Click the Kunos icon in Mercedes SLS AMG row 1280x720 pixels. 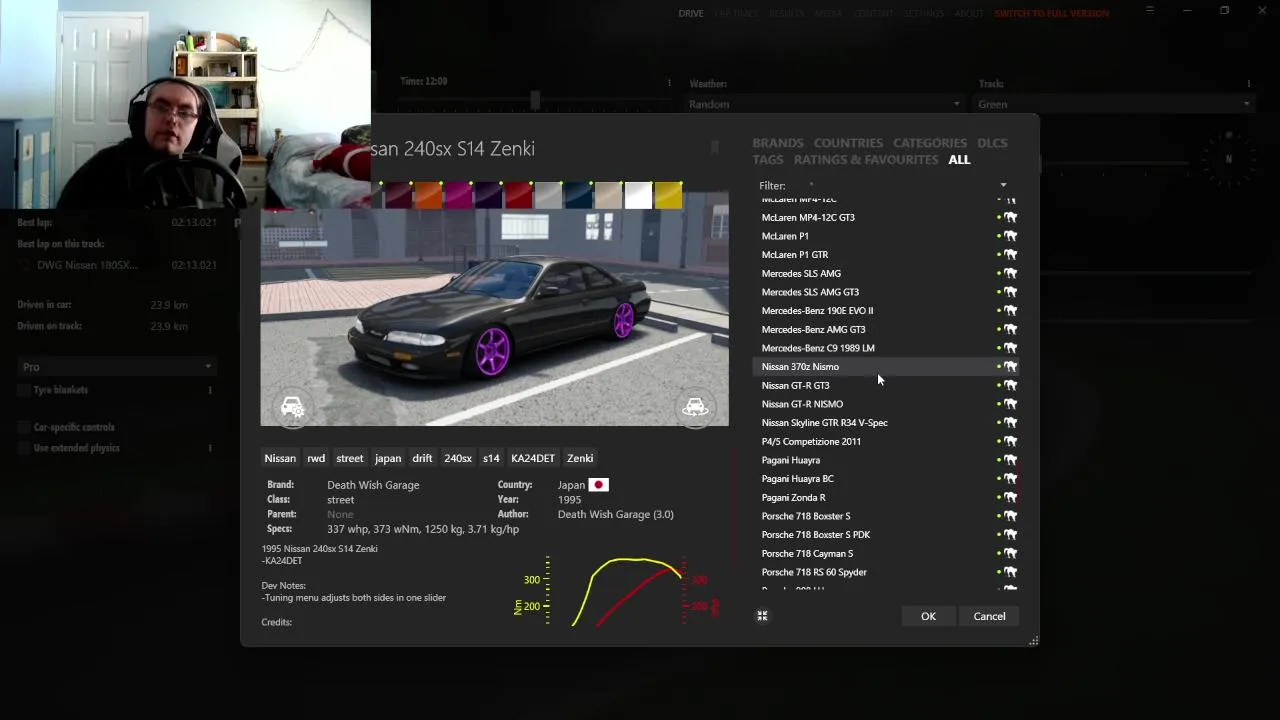click(1011, 273)
